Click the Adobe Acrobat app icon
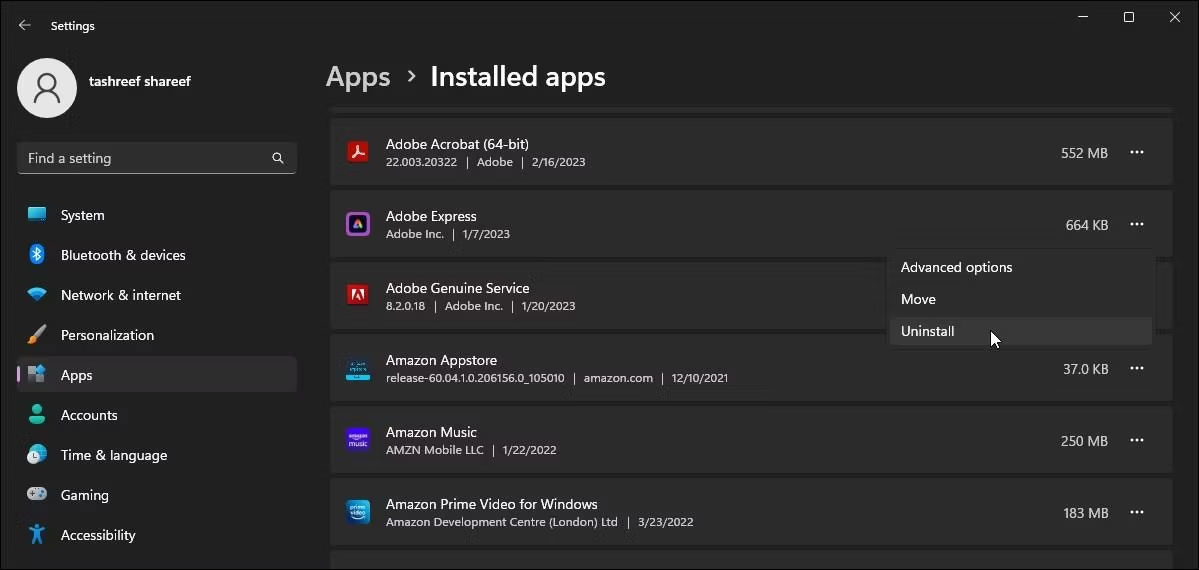The height and width of the screenshot is (570, 1199). point(358,152)
